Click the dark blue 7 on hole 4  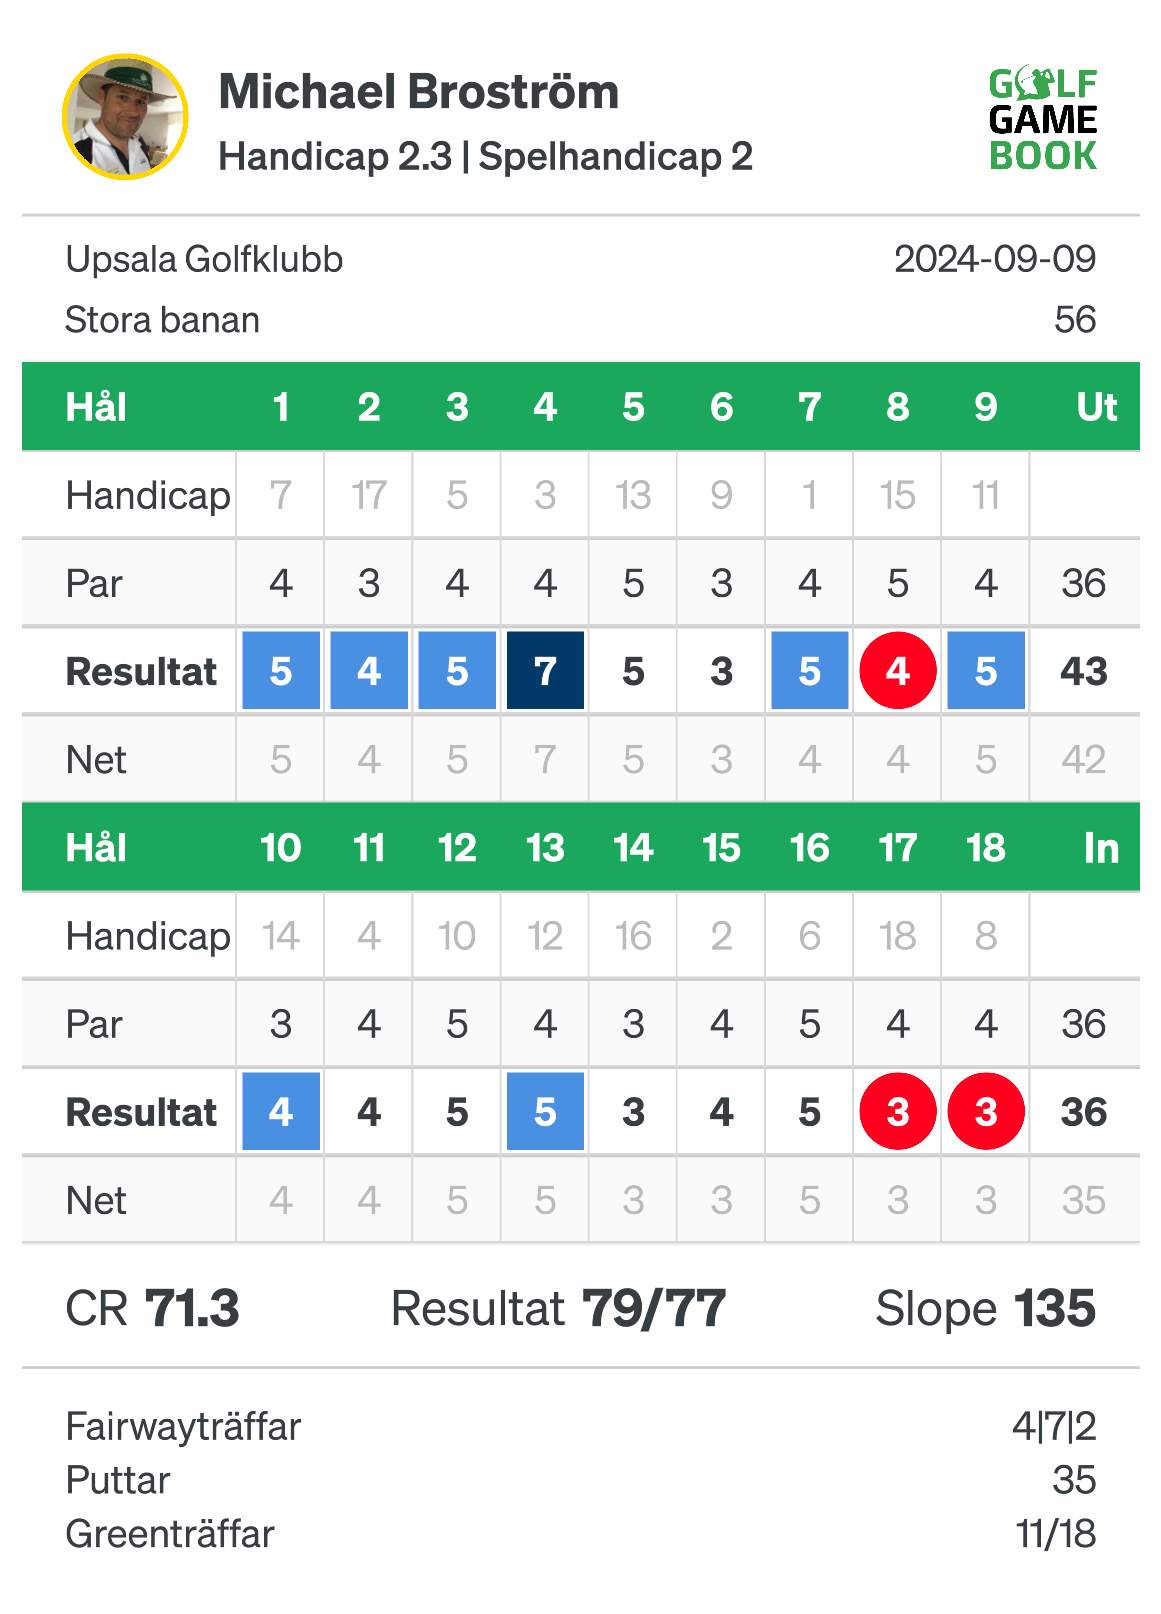545,670
